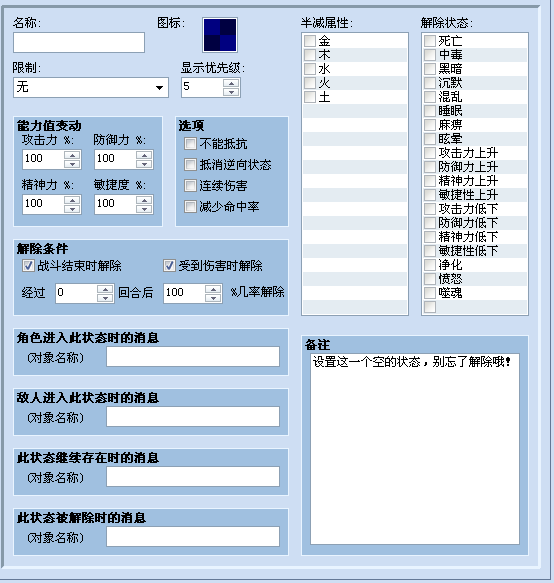Increase 攻击力 % spinner value
Viewport: 554px width, 583px height.
(72, 155)
